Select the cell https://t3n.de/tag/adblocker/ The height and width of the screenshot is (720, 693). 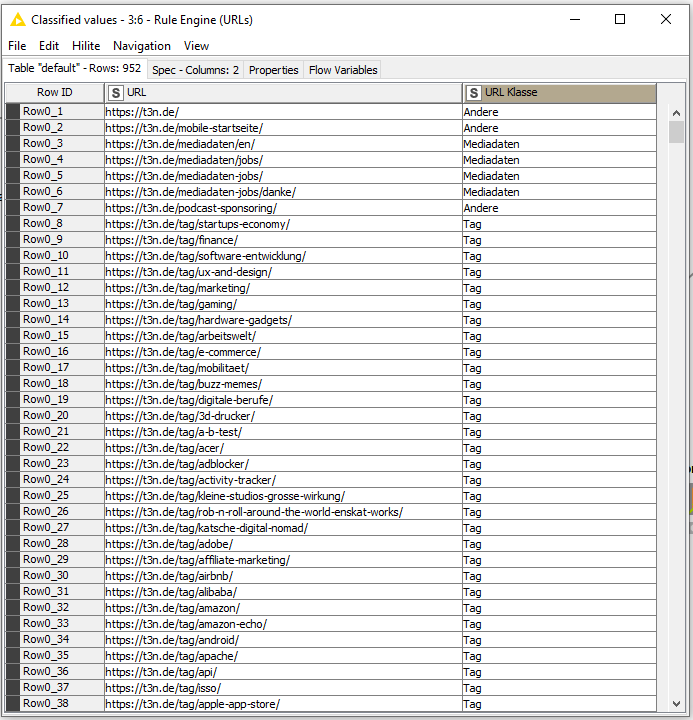[283, 464]
